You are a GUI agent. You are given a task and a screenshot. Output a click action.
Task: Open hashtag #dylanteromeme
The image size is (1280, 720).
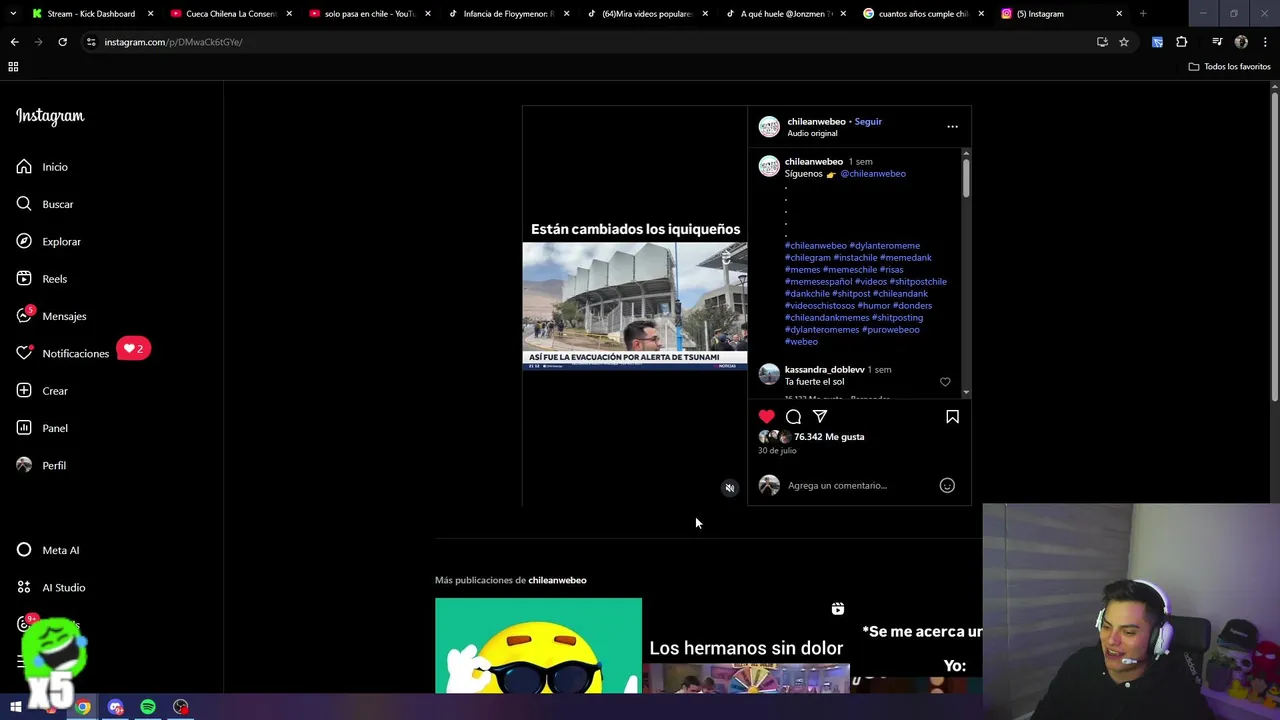point(885,245)
